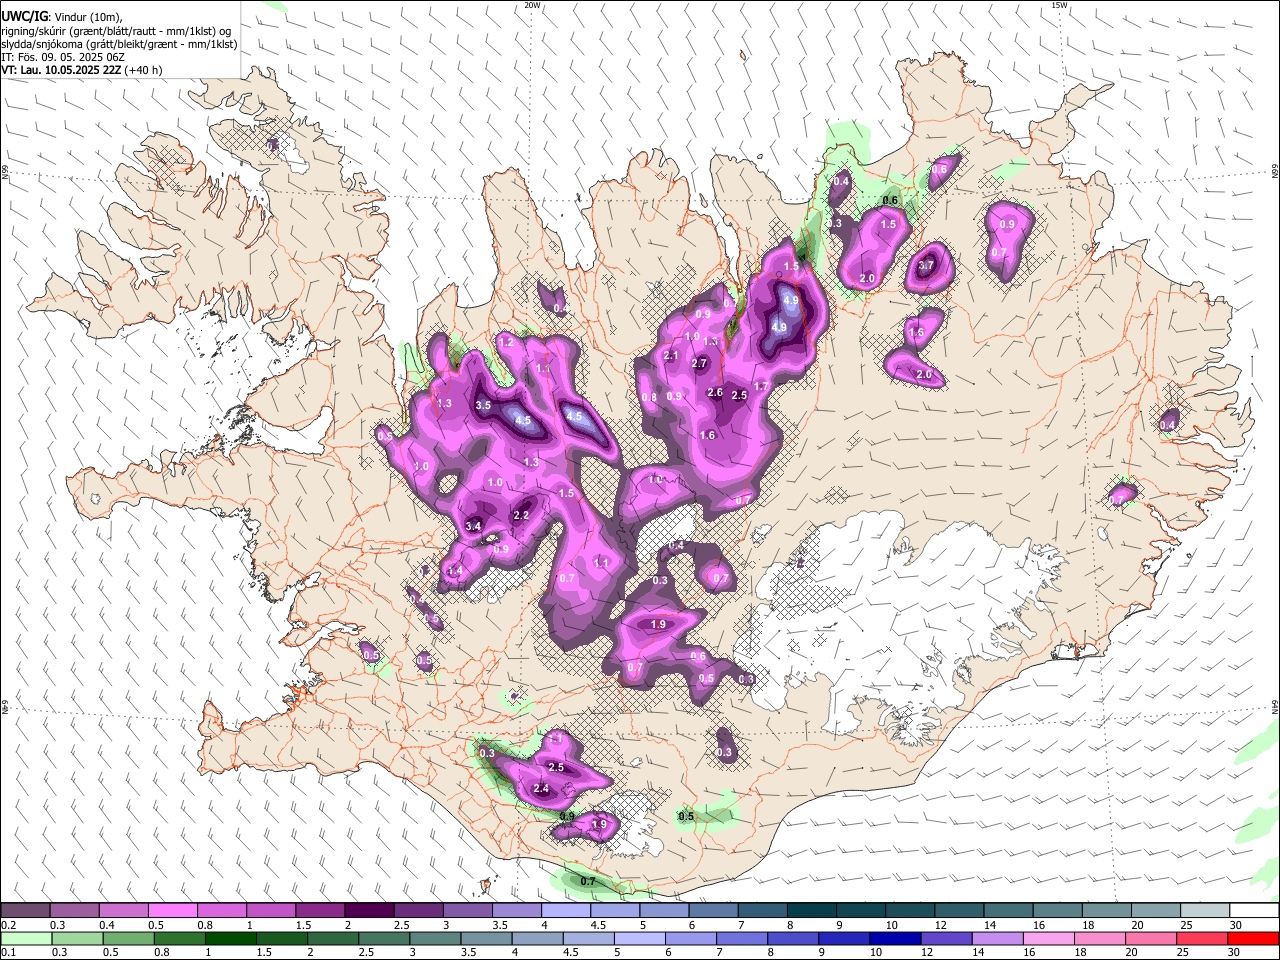Click the 'rigning/skúrir' legend description line
The image size is (1280, 960).
pyautogui.click(x=116, y=30)
